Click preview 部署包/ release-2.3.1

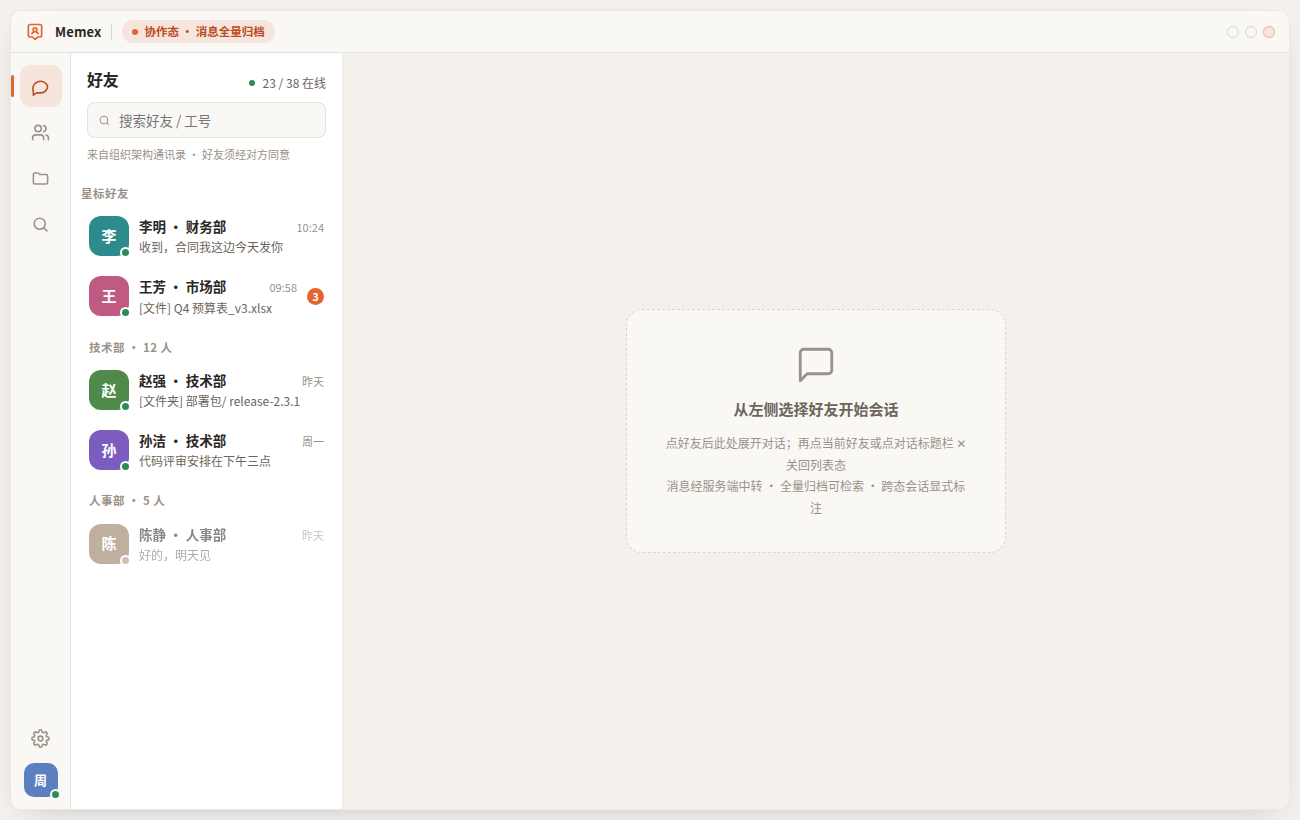tap(219, 402)
